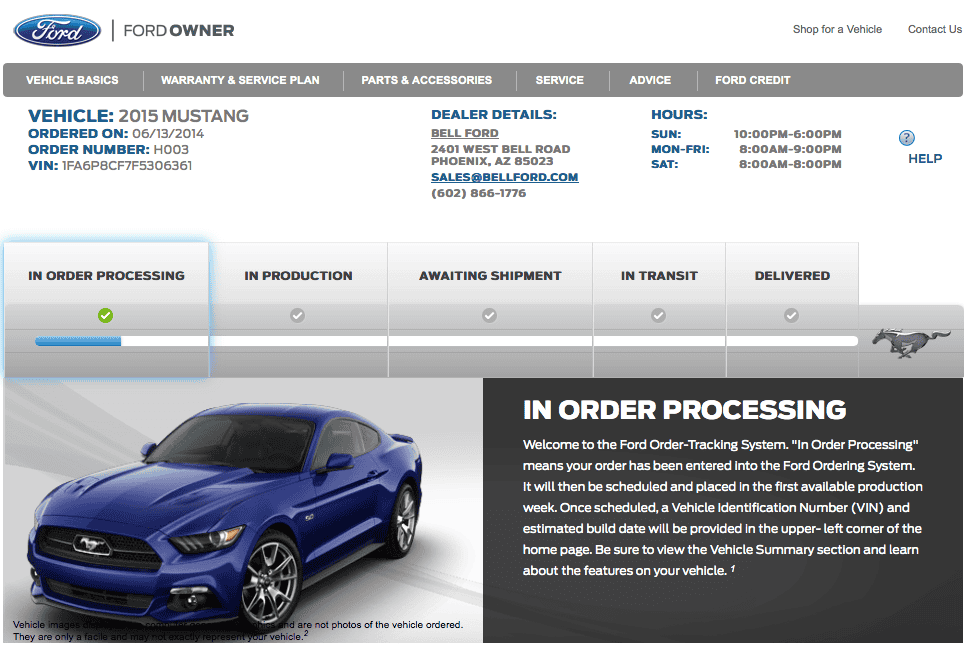Click the VIN number 1FA6P8CF7F5306361

tap(127, 166)
